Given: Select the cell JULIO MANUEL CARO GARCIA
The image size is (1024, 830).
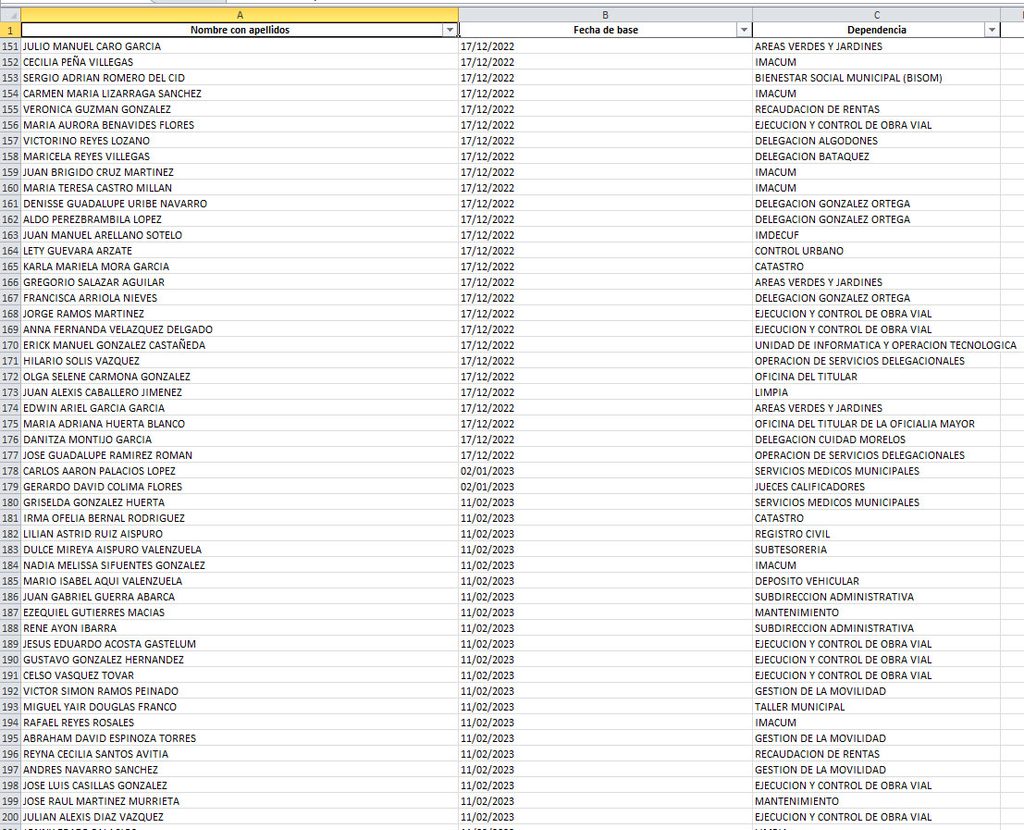Looking at the screenshot, I should pos(240,46).
